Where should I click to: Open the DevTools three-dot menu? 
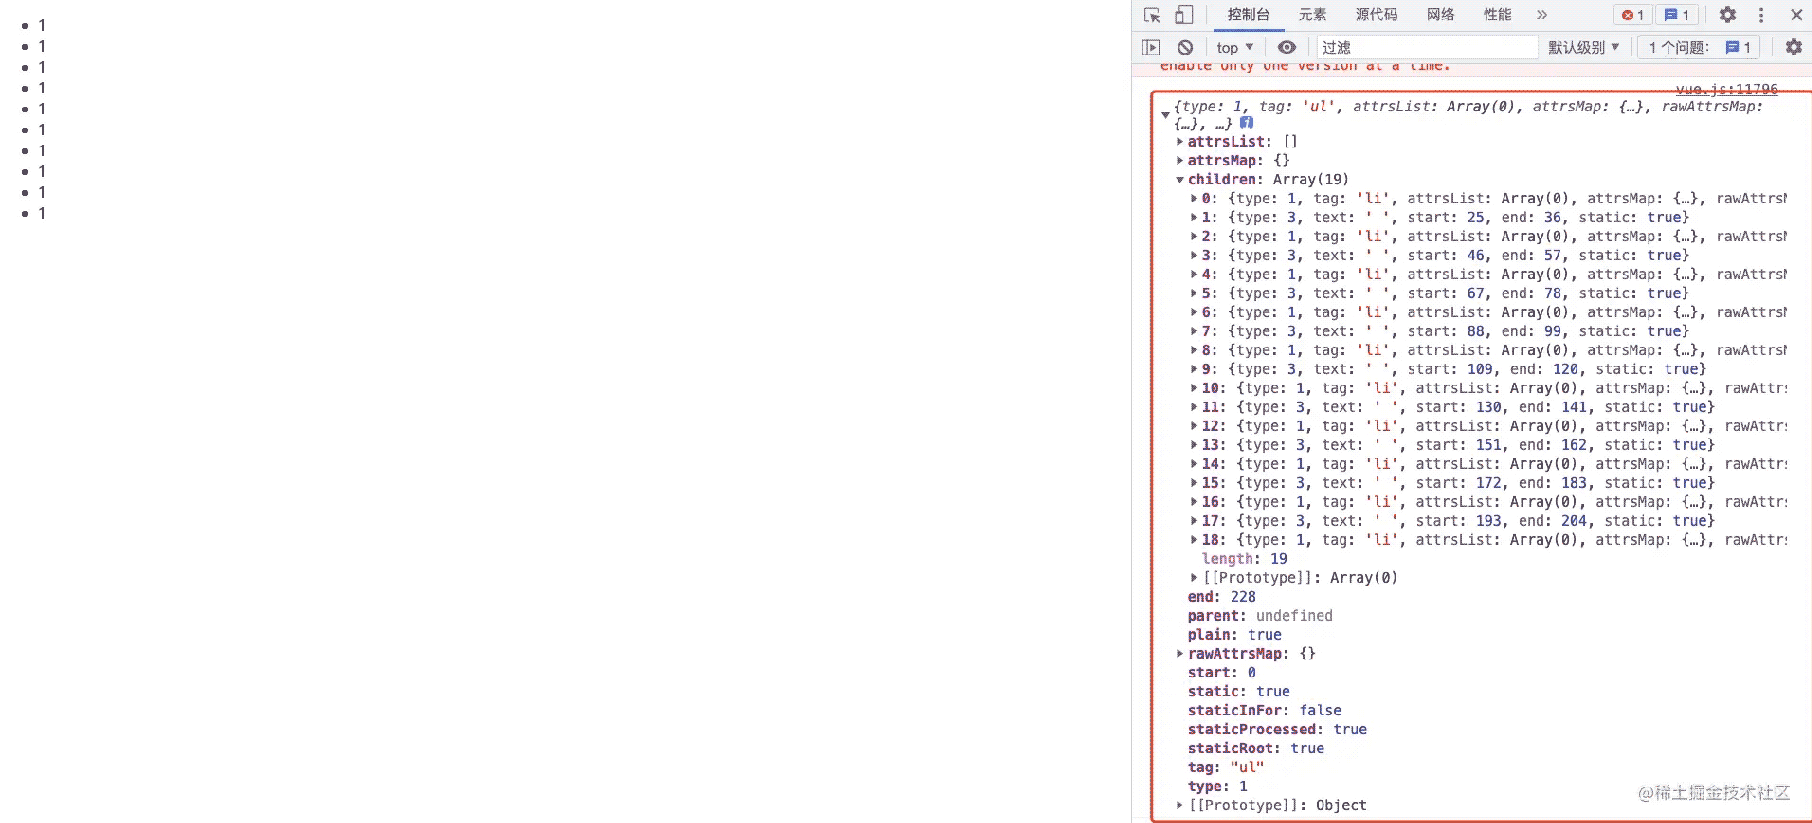tap(1761, 15)
